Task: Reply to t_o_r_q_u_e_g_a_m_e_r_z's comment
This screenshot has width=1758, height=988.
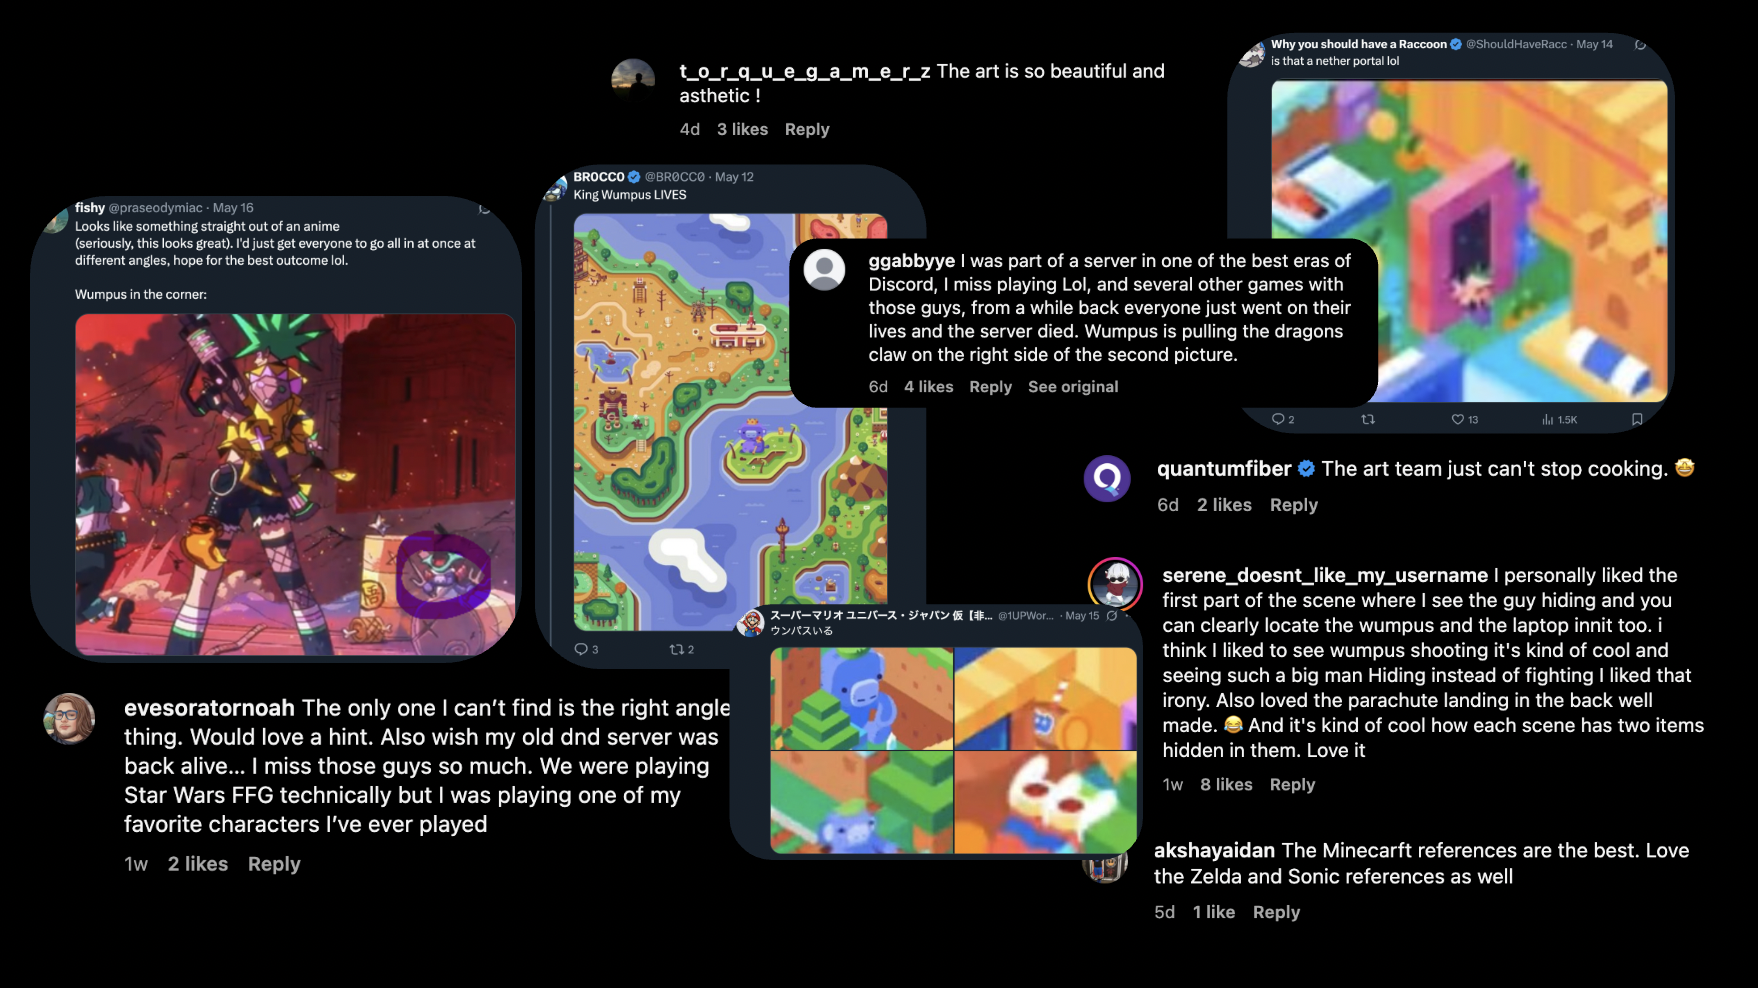Action: coord(807,129)
